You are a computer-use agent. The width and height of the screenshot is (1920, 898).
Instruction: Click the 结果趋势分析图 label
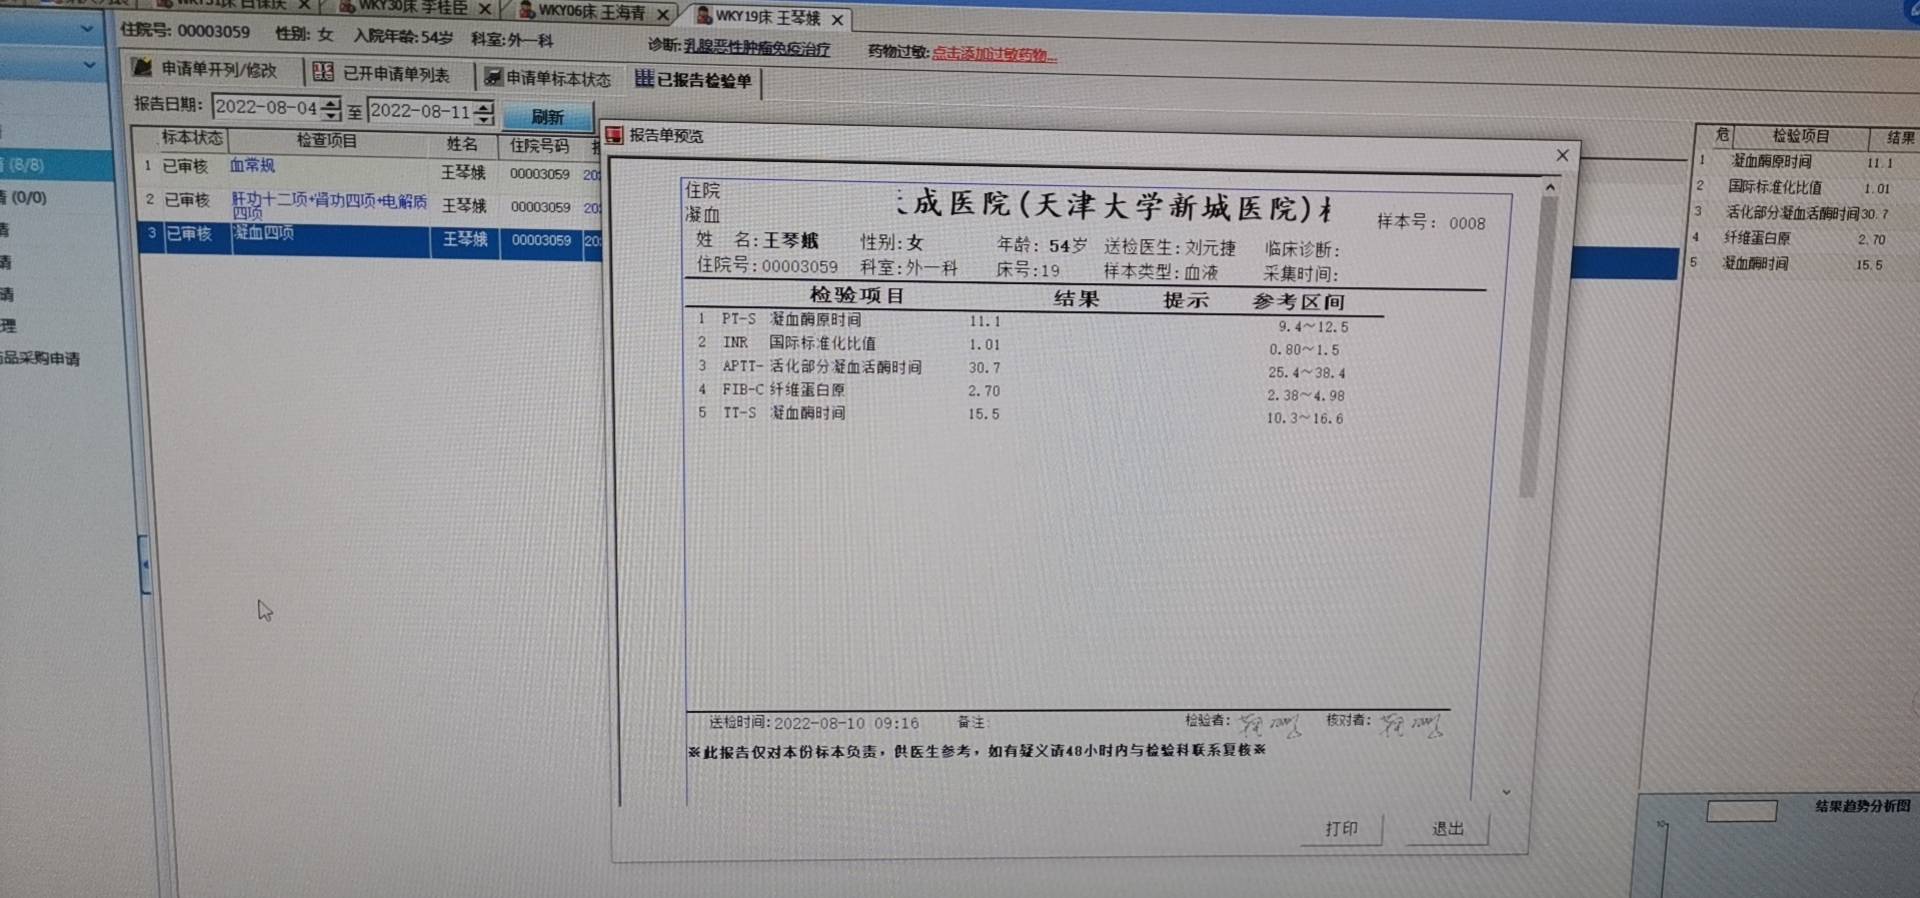pyautogui.click(x=1862, y=805)
